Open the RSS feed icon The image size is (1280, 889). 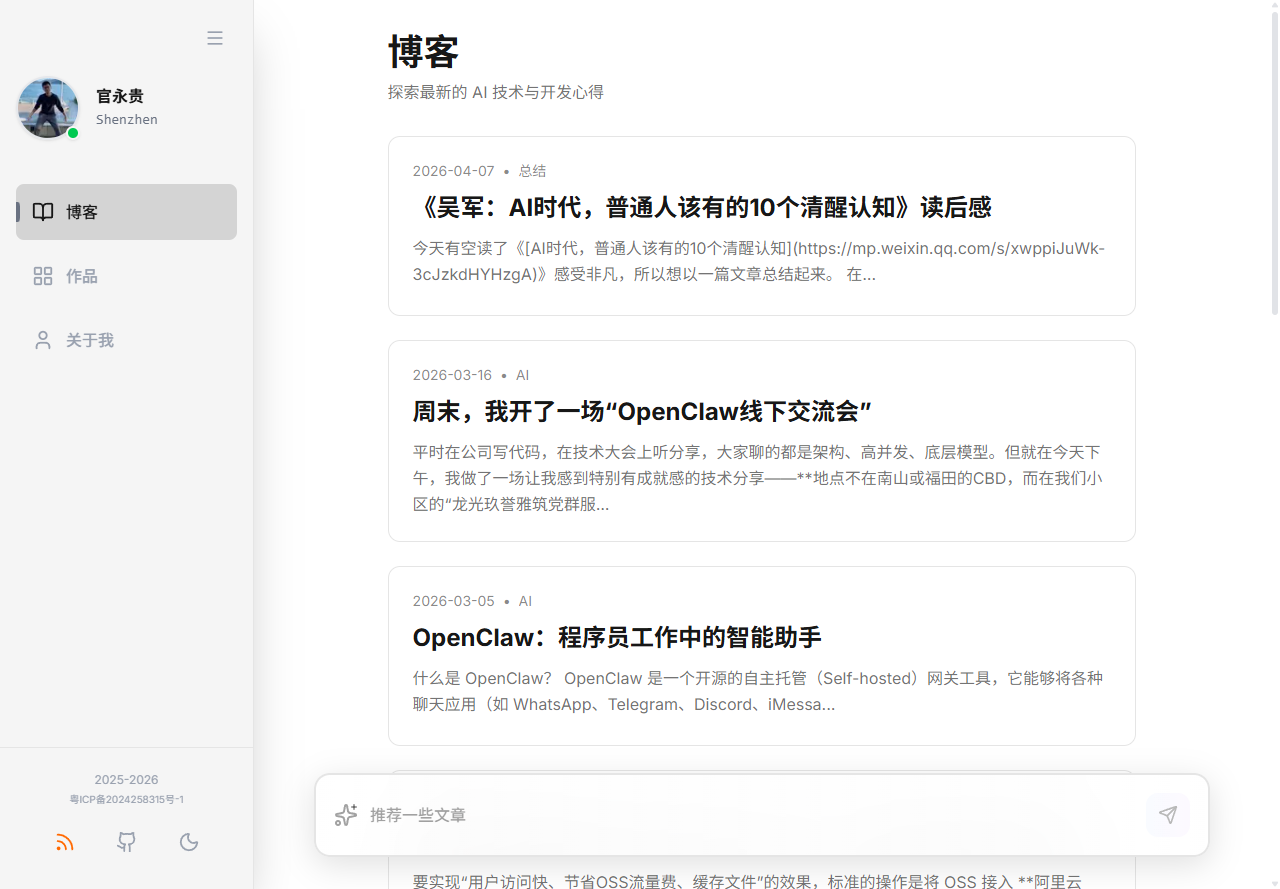pyautogui.click(x=65, y=842)
